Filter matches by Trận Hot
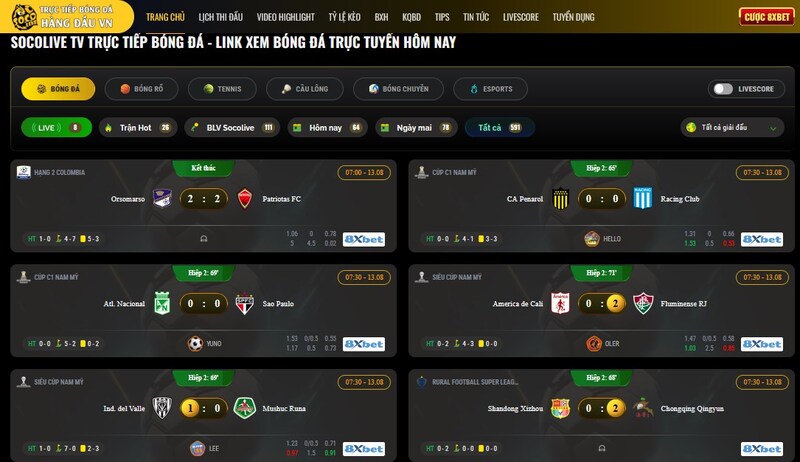Viewport: 800px width, 462px height. pos(138,127)
